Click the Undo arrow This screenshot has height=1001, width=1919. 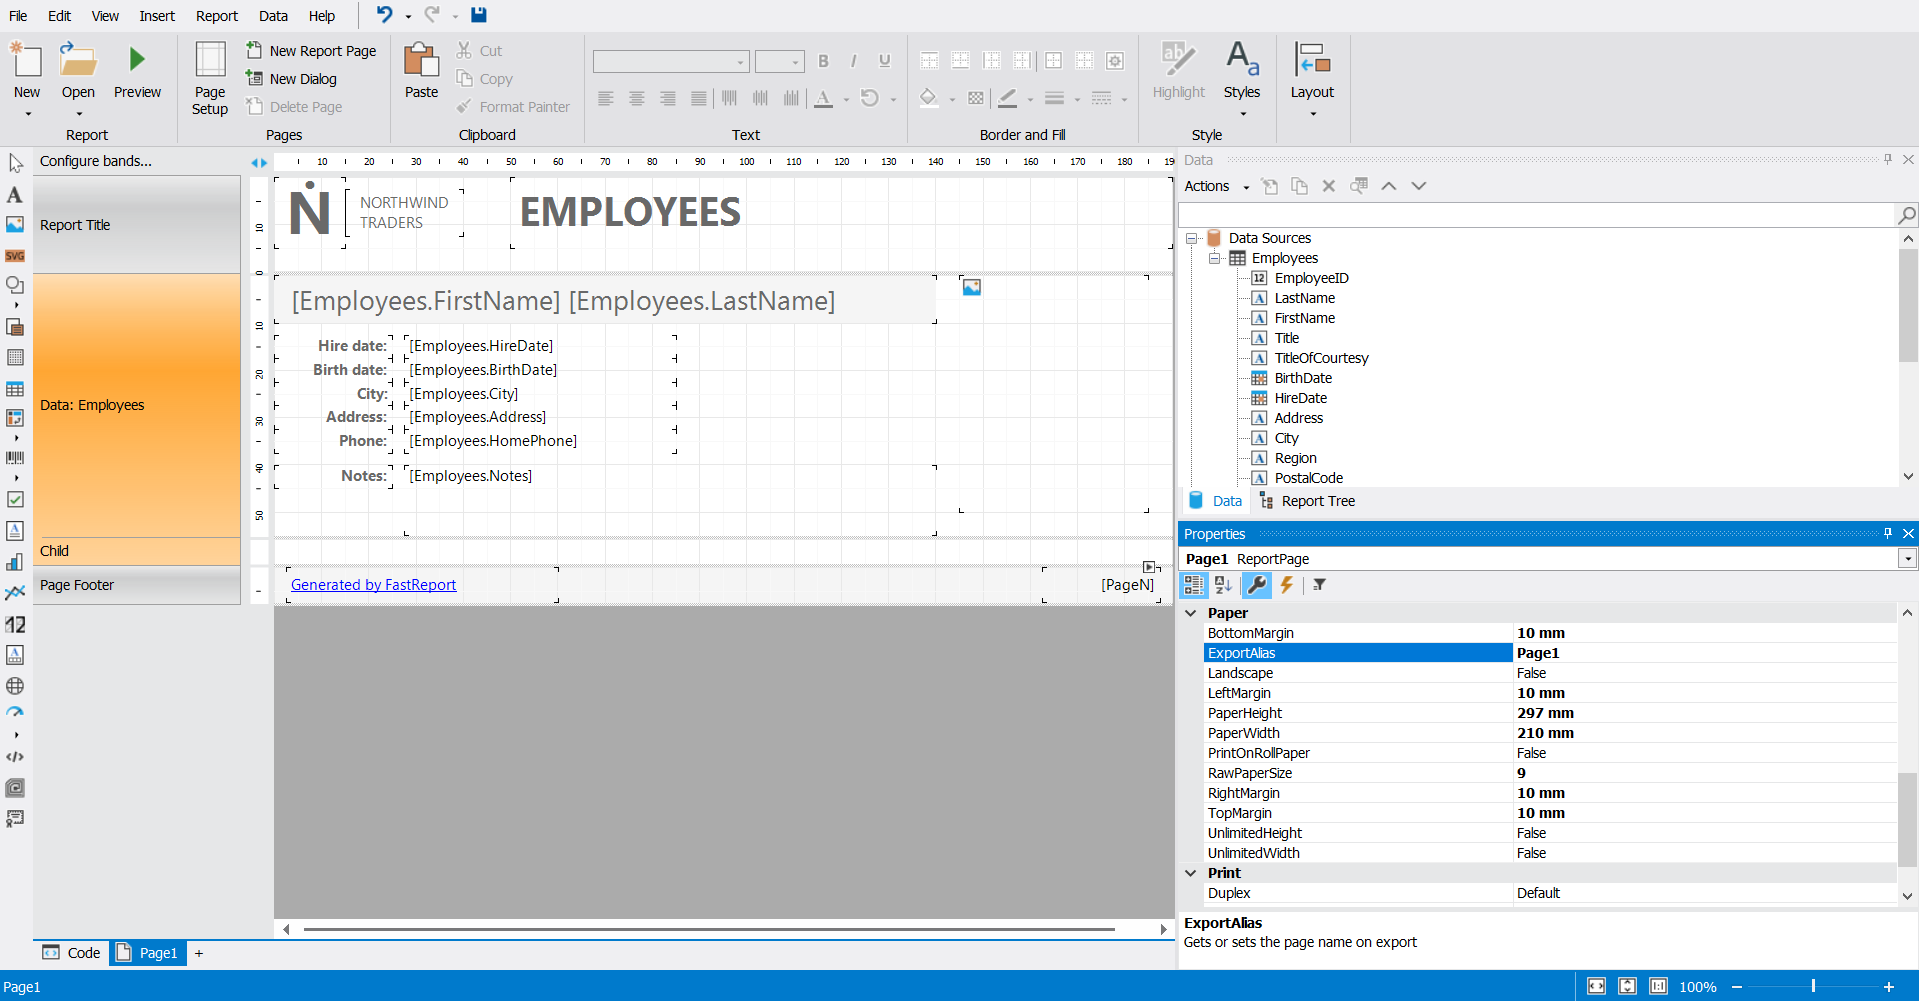coord(384,15)
